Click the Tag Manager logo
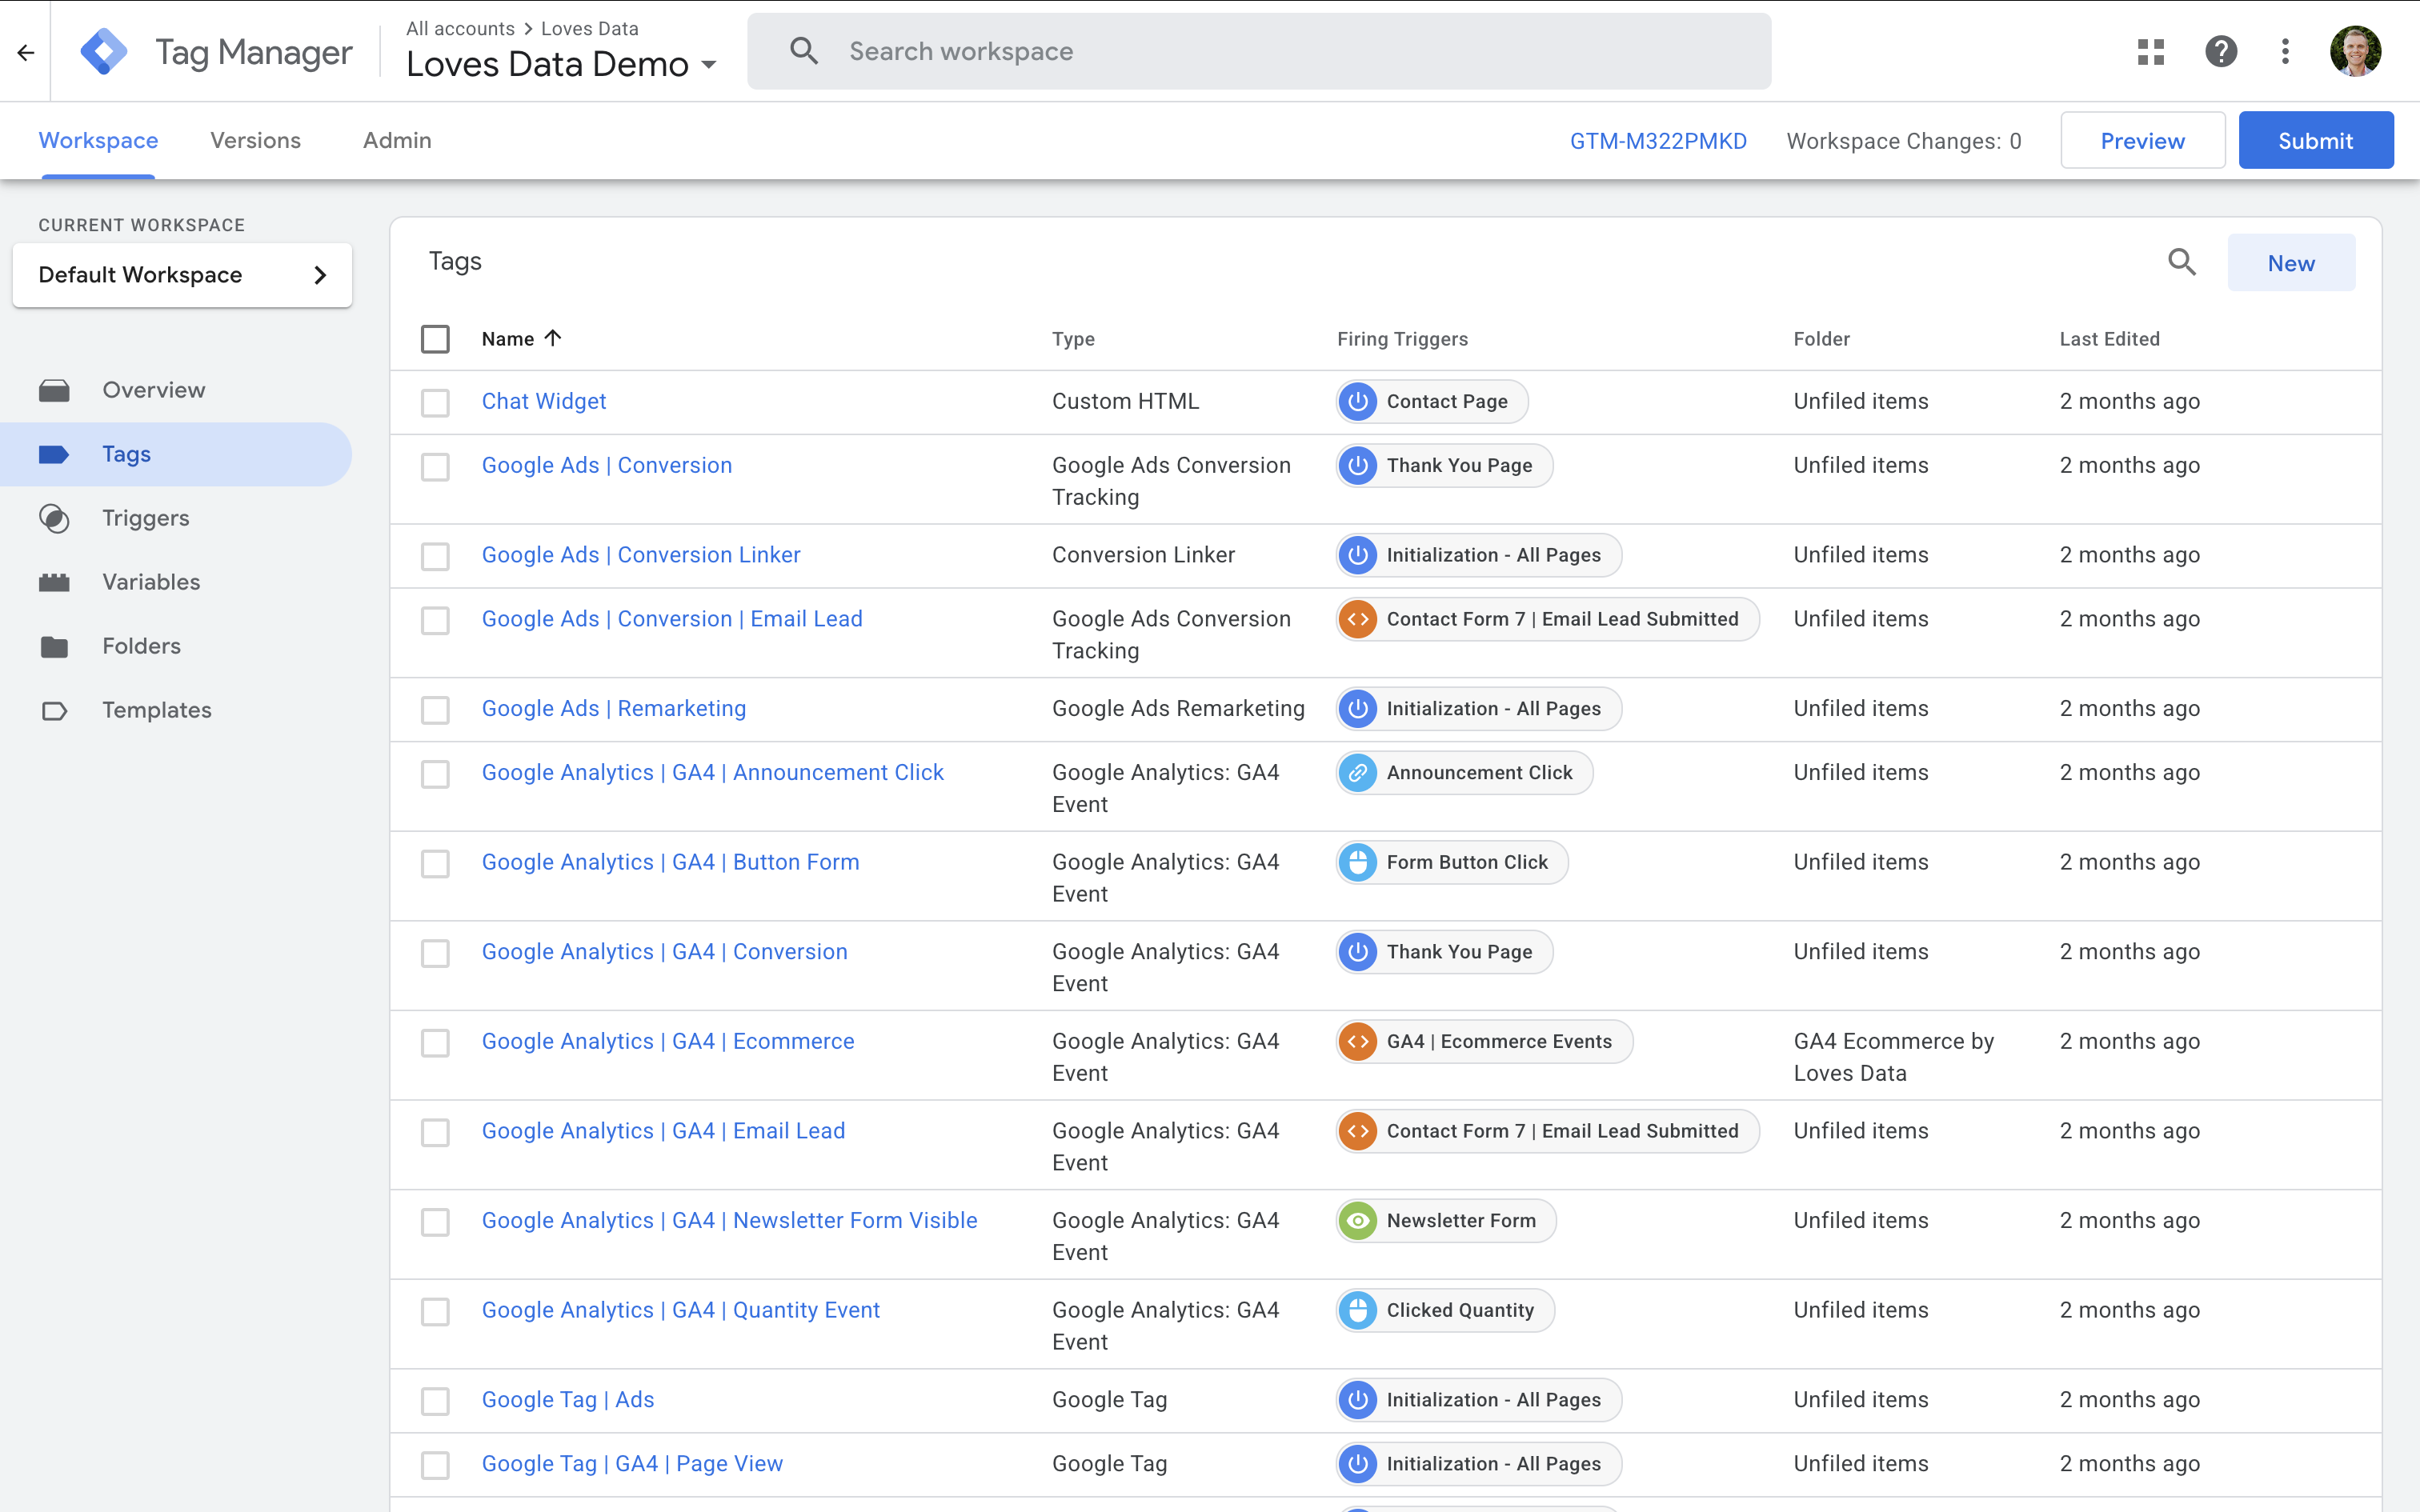The height and width of the screenshot is (1512, 2420). (104, 52)
